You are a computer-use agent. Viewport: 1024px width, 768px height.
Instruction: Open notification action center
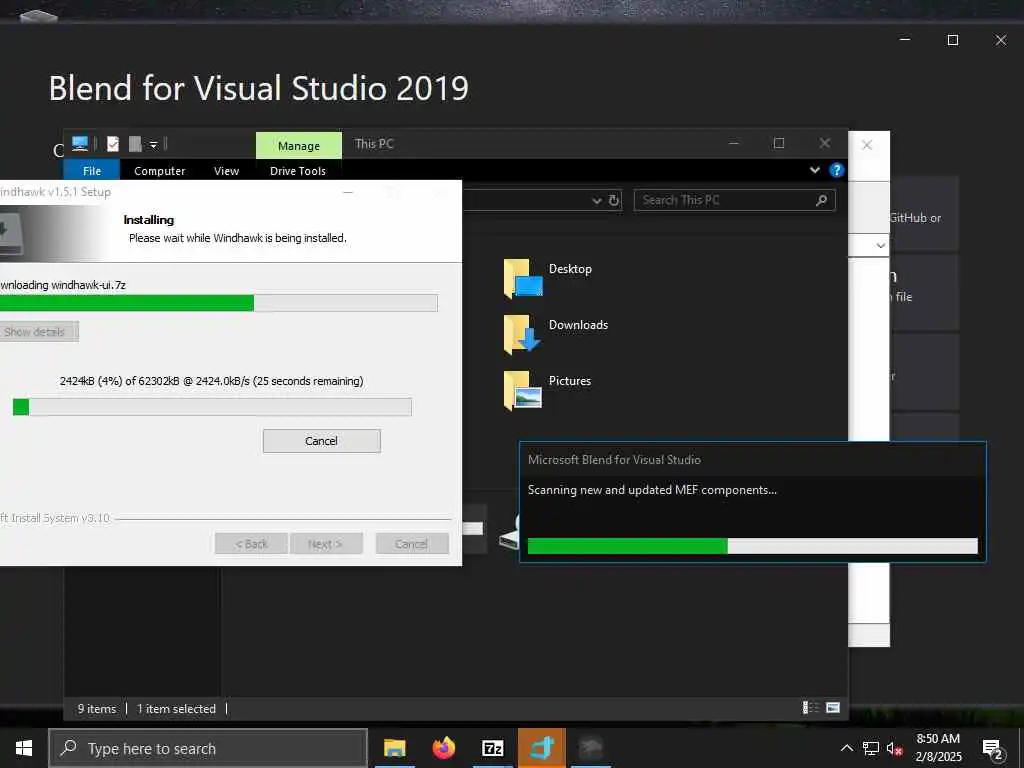(993, 749)
